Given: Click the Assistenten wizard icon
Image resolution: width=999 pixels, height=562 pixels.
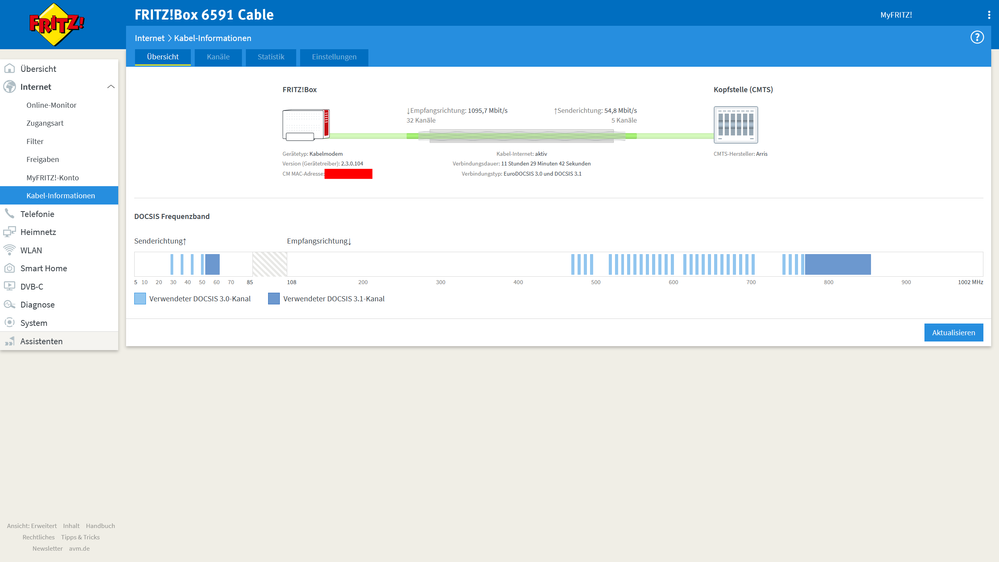Looking at the screenshot, I should tap(10, 341).
